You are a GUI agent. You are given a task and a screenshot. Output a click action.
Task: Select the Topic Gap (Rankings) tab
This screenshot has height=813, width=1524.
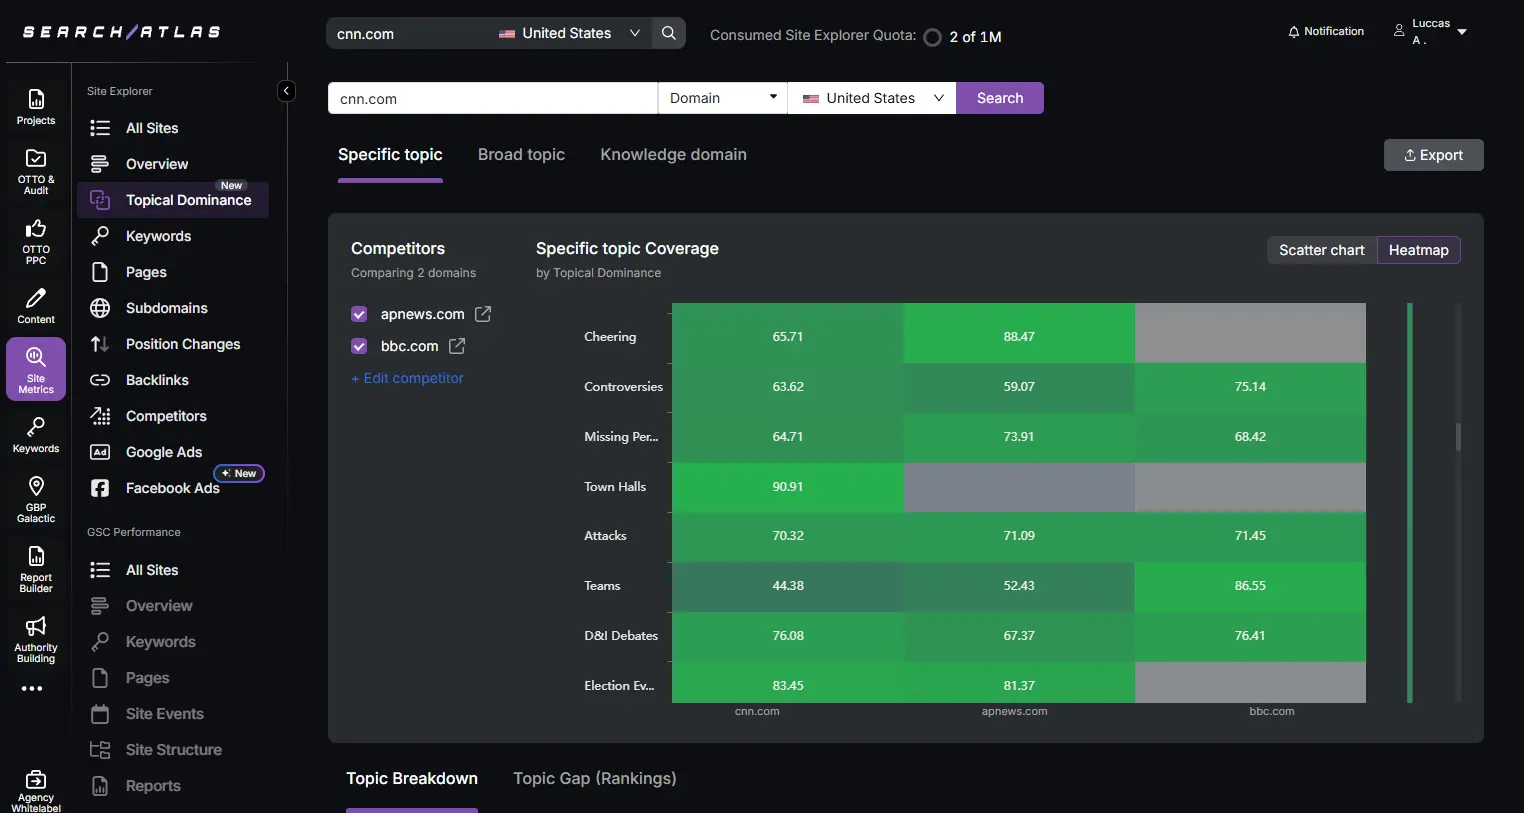point(594,779)
